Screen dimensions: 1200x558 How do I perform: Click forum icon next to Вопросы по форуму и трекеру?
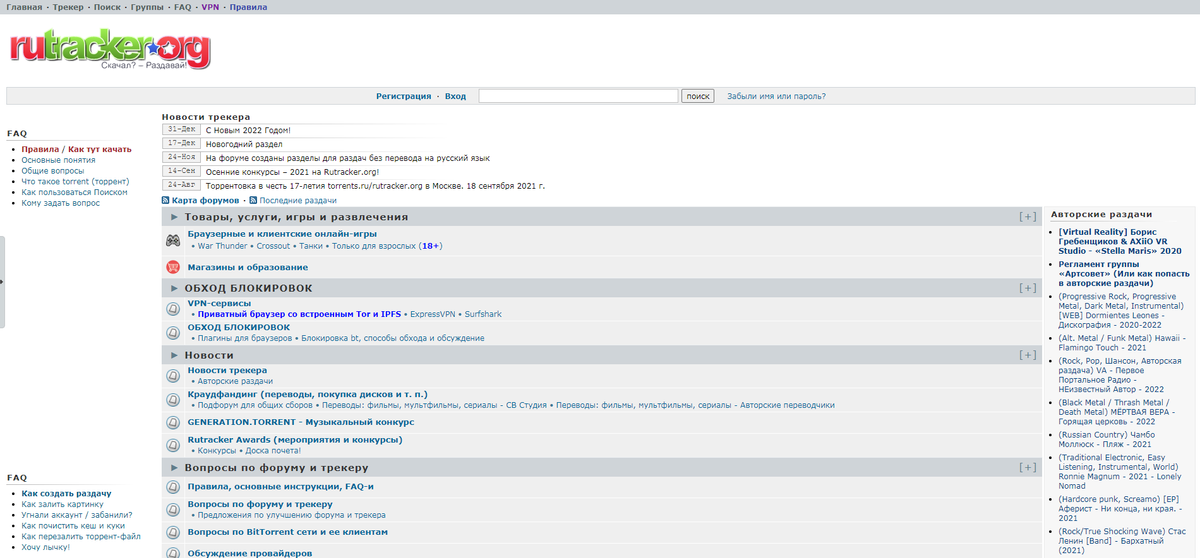click(x=173, y=509)
